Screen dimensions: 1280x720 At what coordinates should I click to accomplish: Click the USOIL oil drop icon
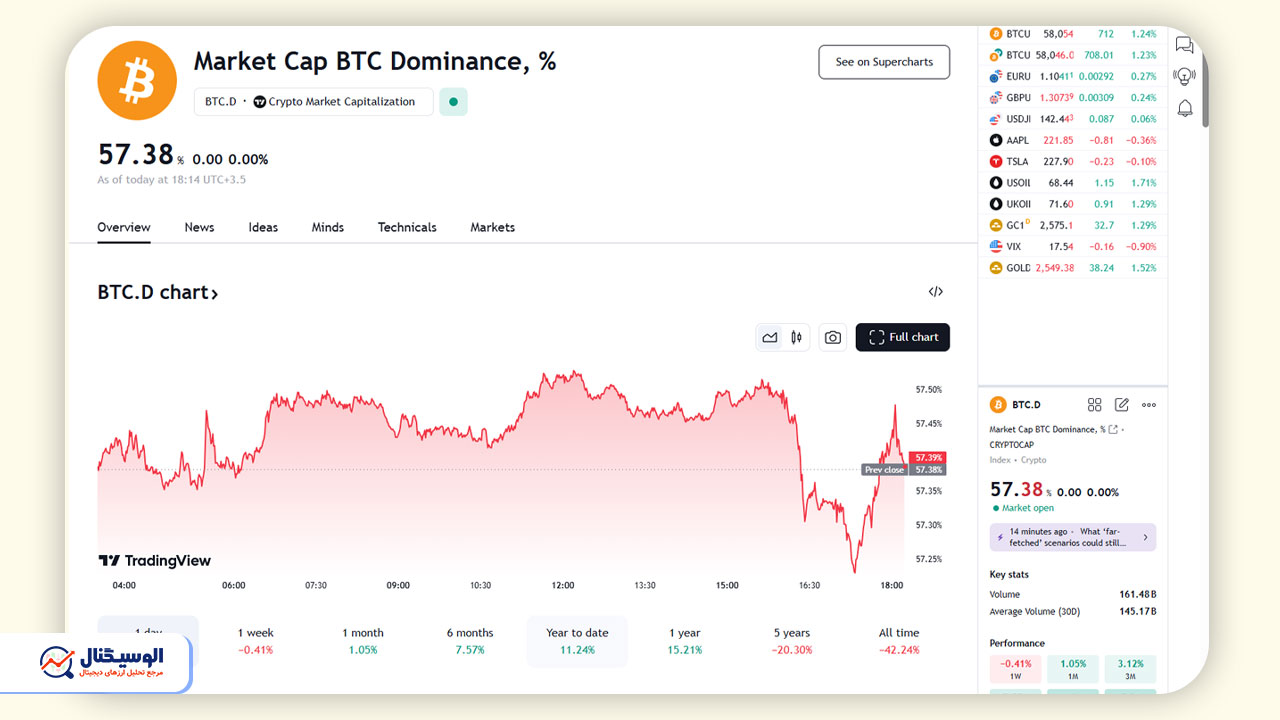click(996, 183)
